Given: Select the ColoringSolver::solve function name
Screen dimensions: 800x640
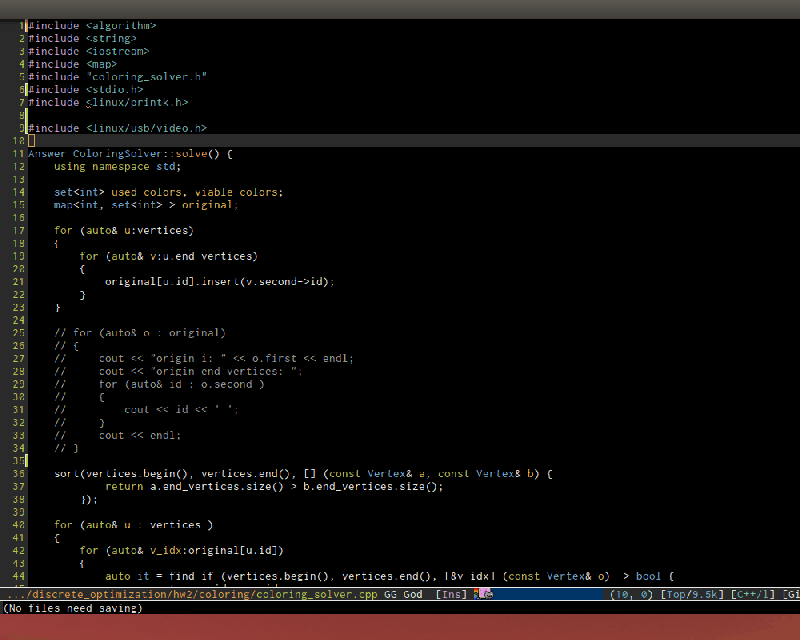Looking at the screenshot, I should click(x=145, y=153).
